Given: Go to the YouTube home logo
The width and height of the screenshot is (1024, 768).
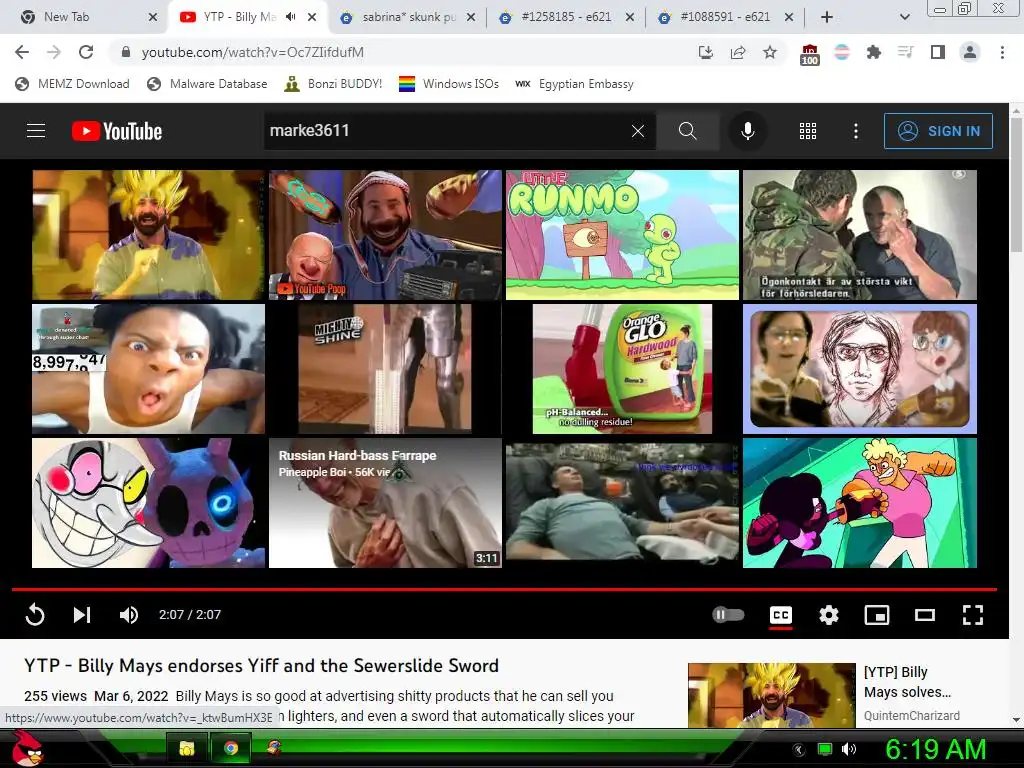Looking at the screenshot, I should 117,131.
